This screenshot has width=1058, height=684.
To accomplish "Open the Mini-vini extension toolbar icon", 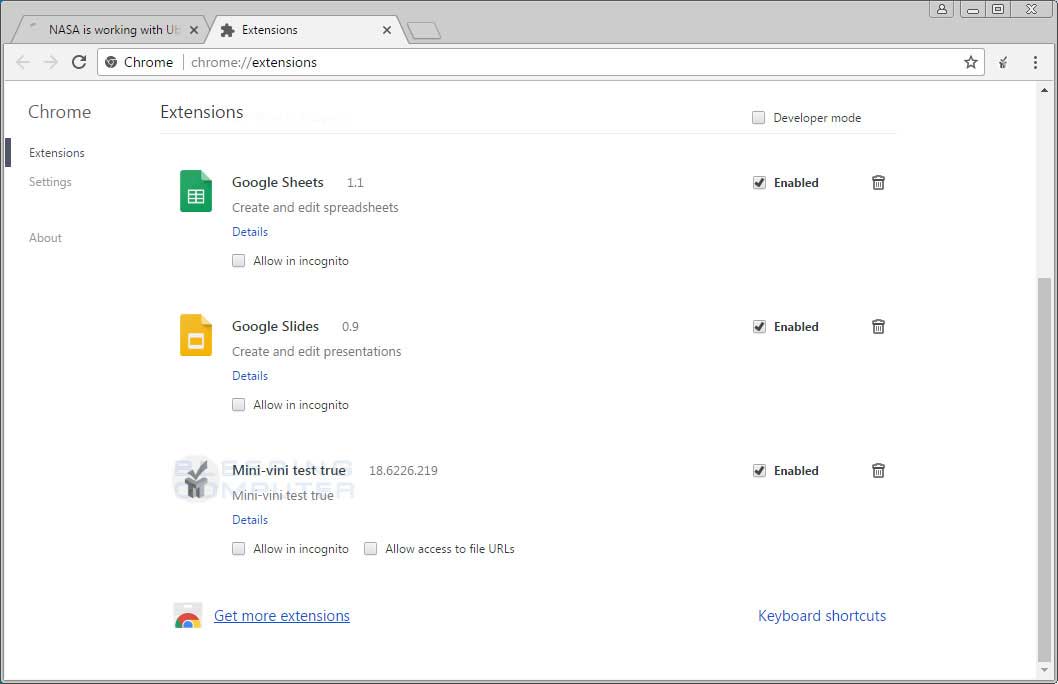I will (1003, 63).
